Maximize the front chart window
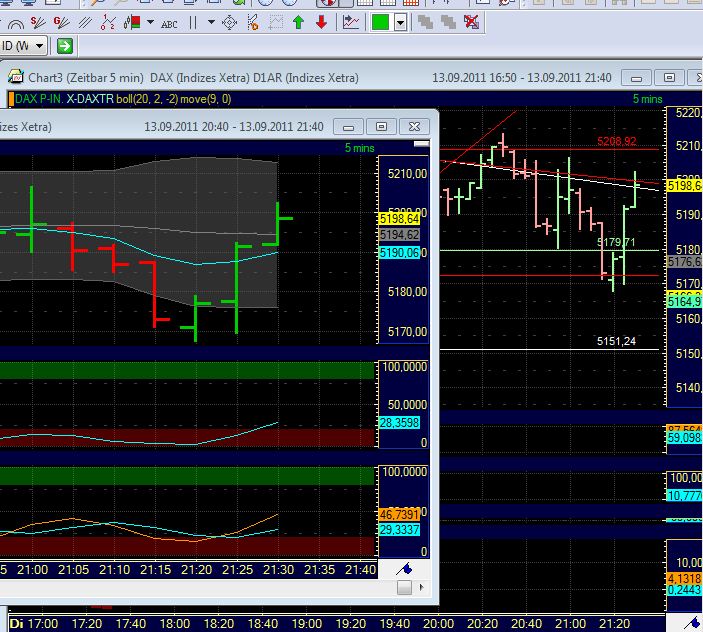This screenshot has width=703, height=632. [381, 127]
